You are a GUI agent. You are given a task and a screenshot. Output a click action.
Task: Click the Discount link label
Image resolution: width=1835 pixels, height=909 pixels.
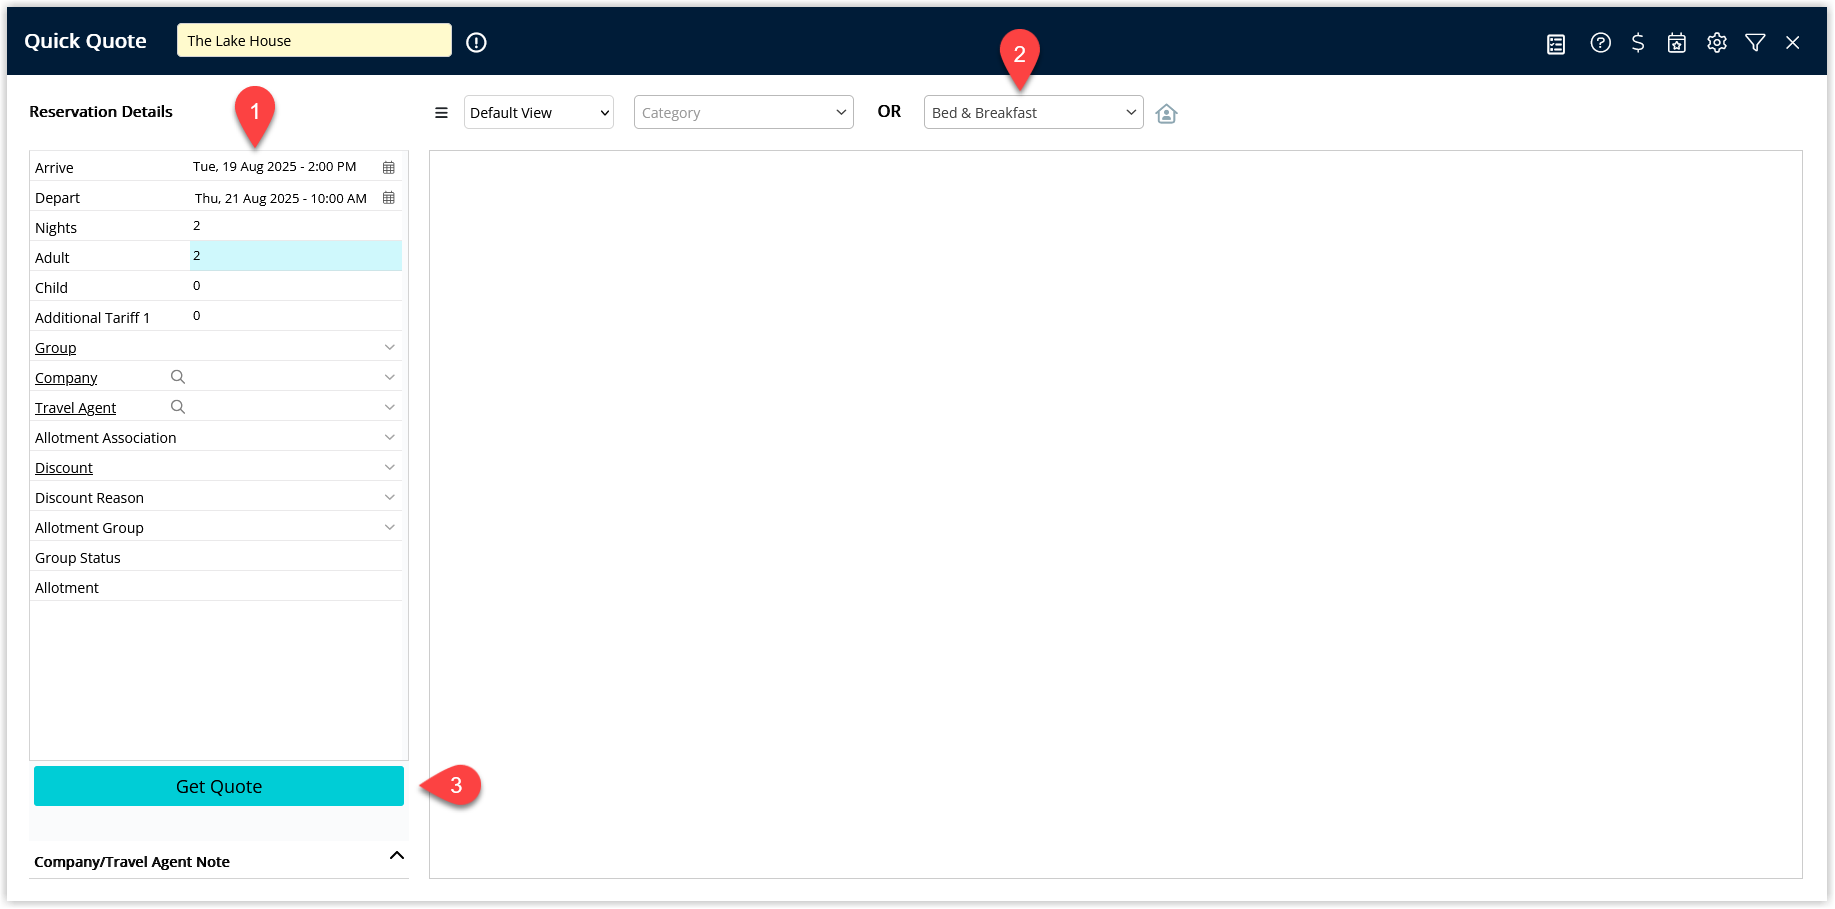(64, 468)
